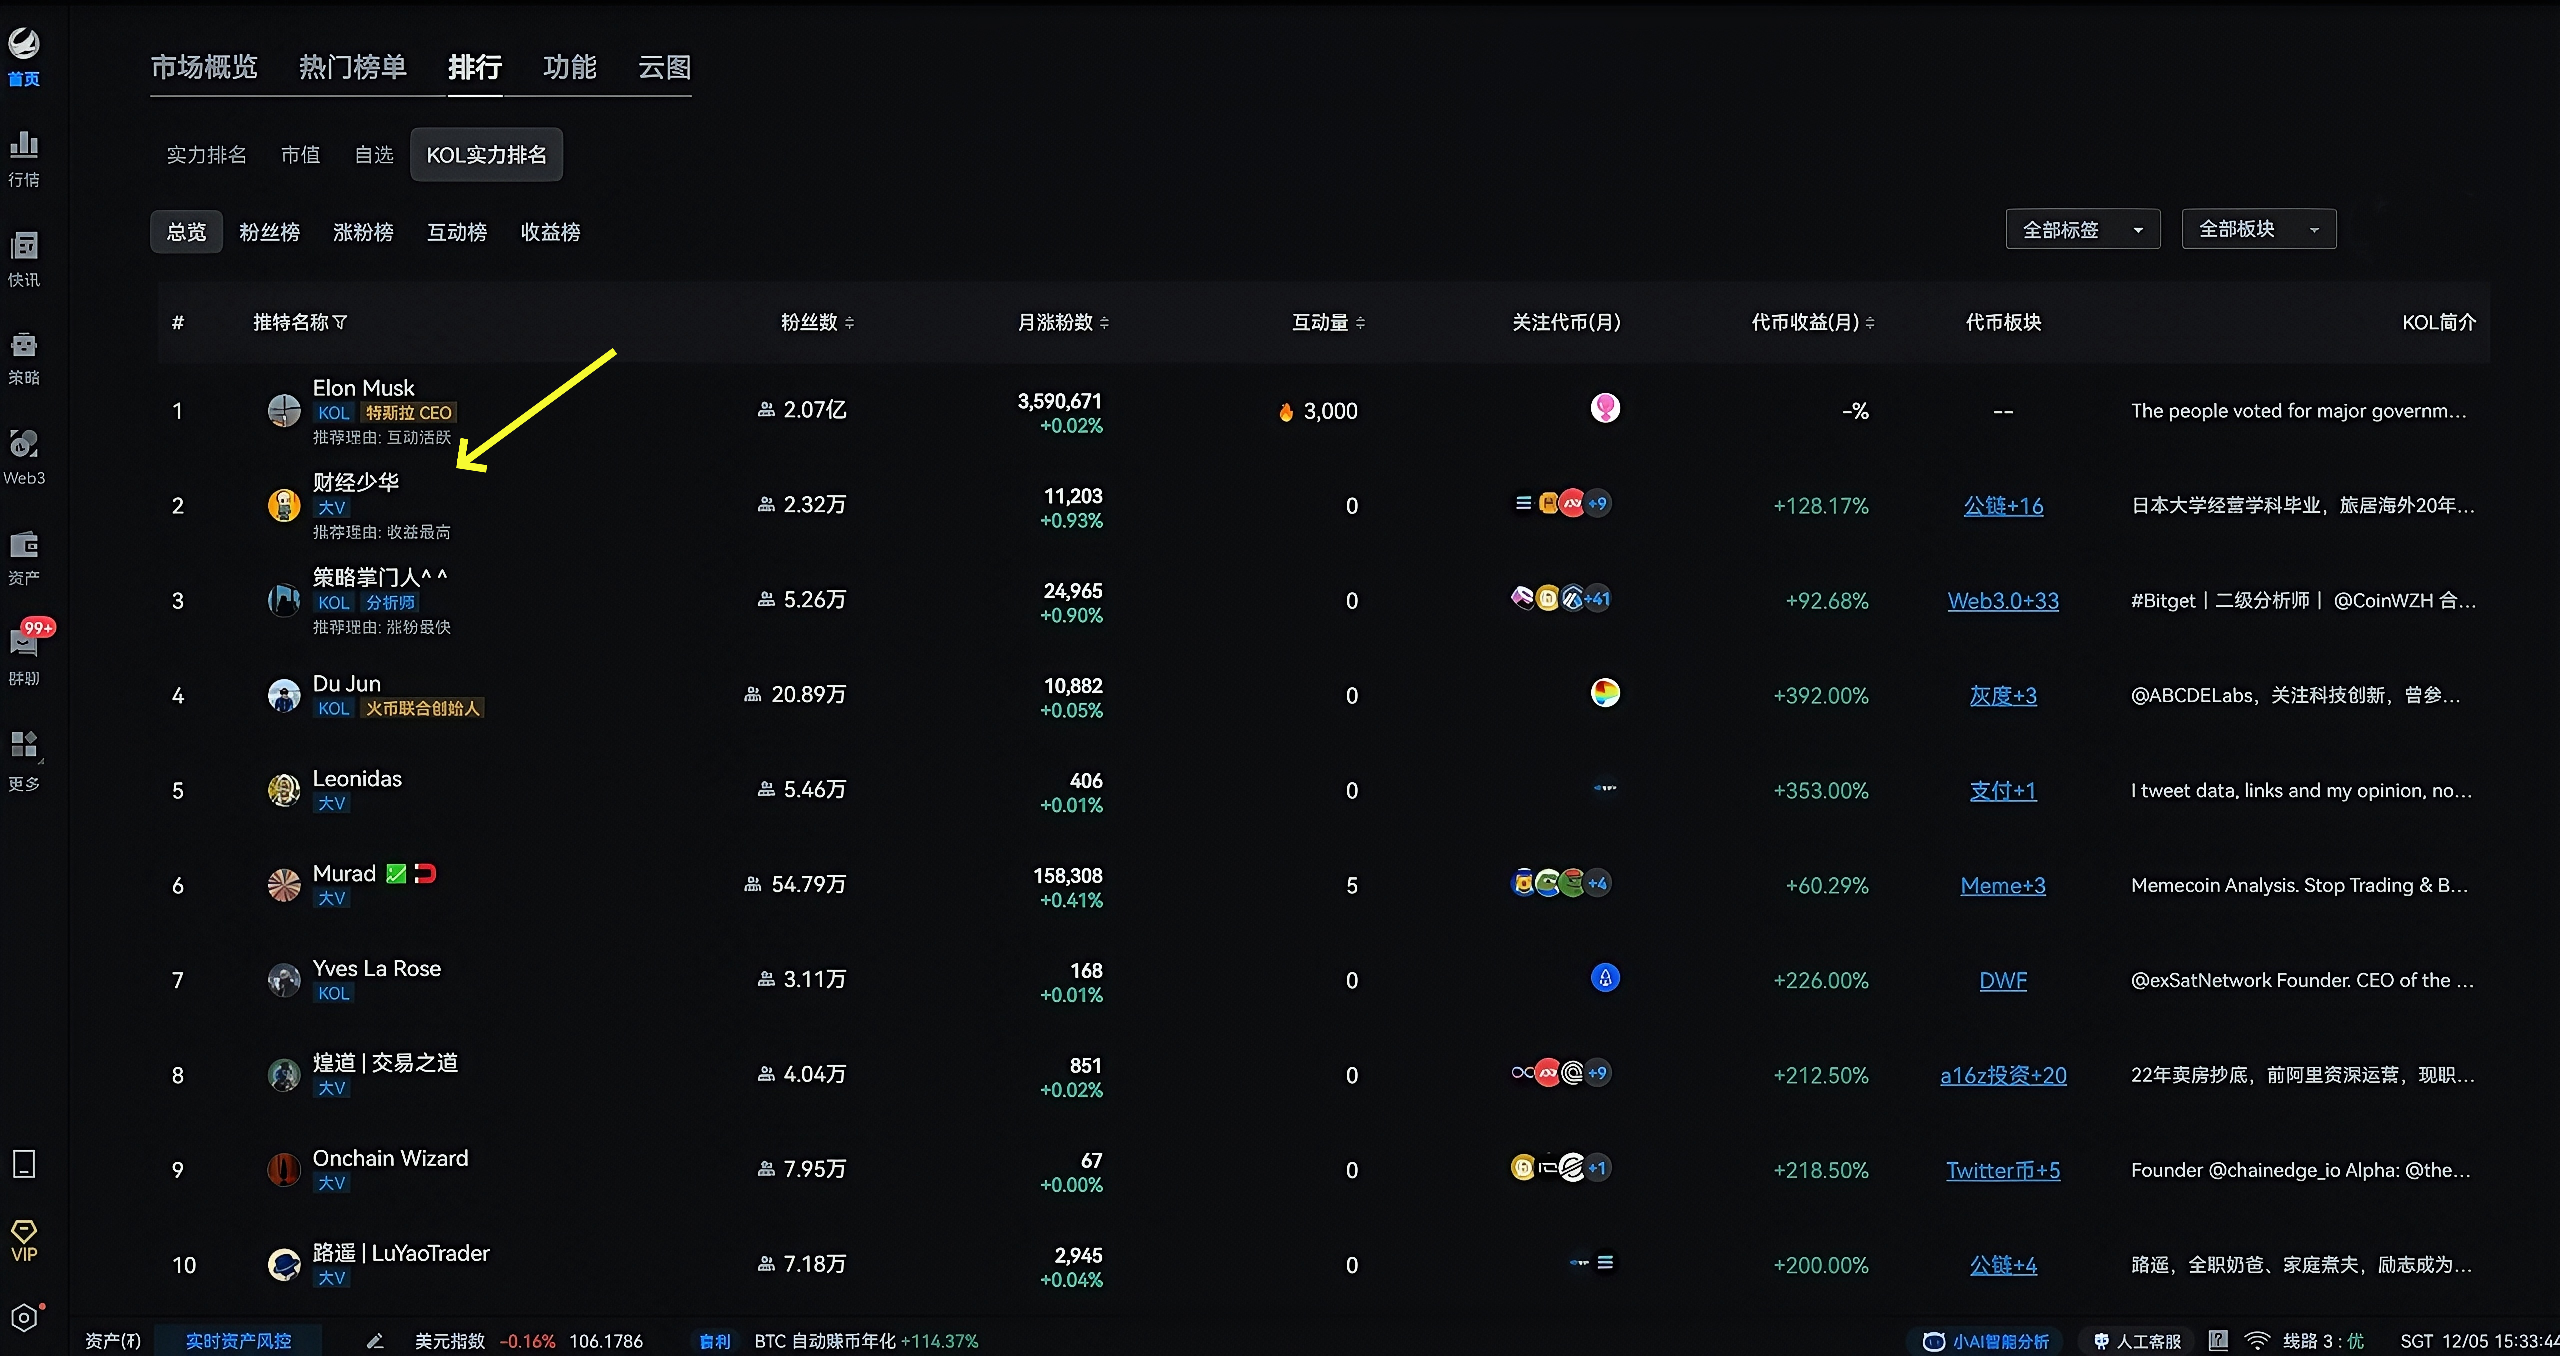Image resolution: width=2560 pixels, height=1356 pixels.
Task: Click the mobile device icon in sidebar
Action: coord(24,1164)
